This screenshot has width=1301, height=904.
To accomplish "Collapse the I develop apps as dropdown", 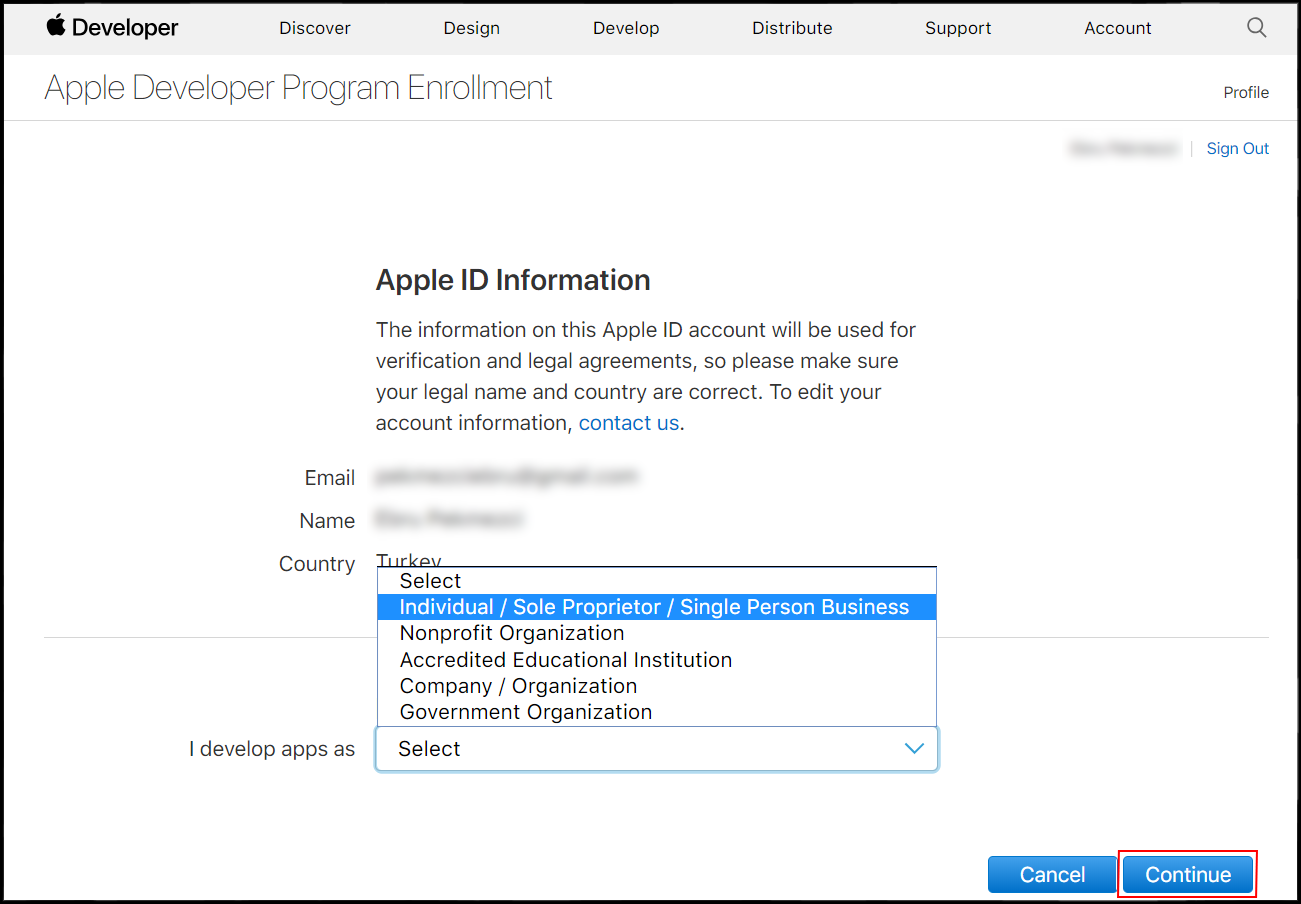I will pyautogui.click(x=656, y=749).
